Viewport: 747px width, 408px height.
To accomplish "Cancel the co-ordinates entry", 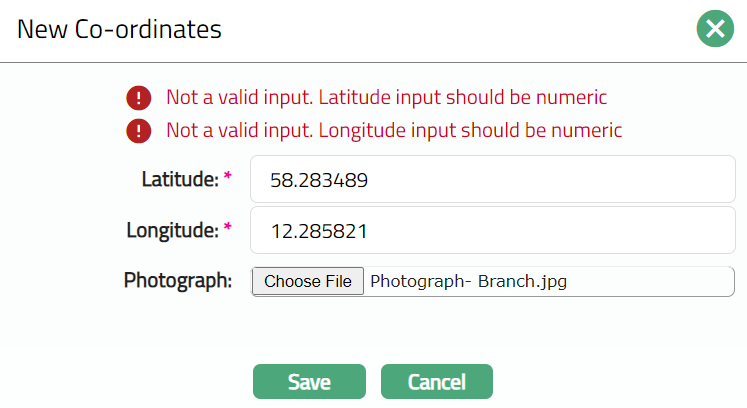I will tap(436, 382).
